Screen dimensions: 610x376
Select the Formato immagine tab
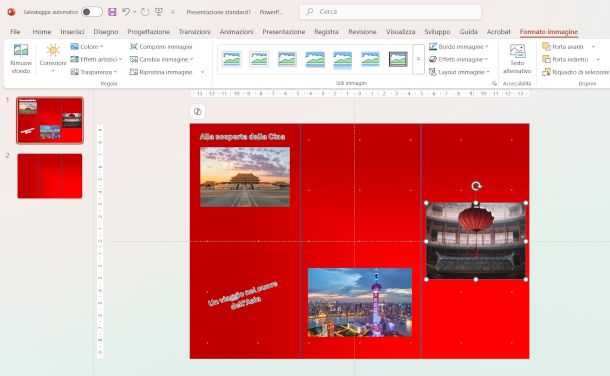549,31
